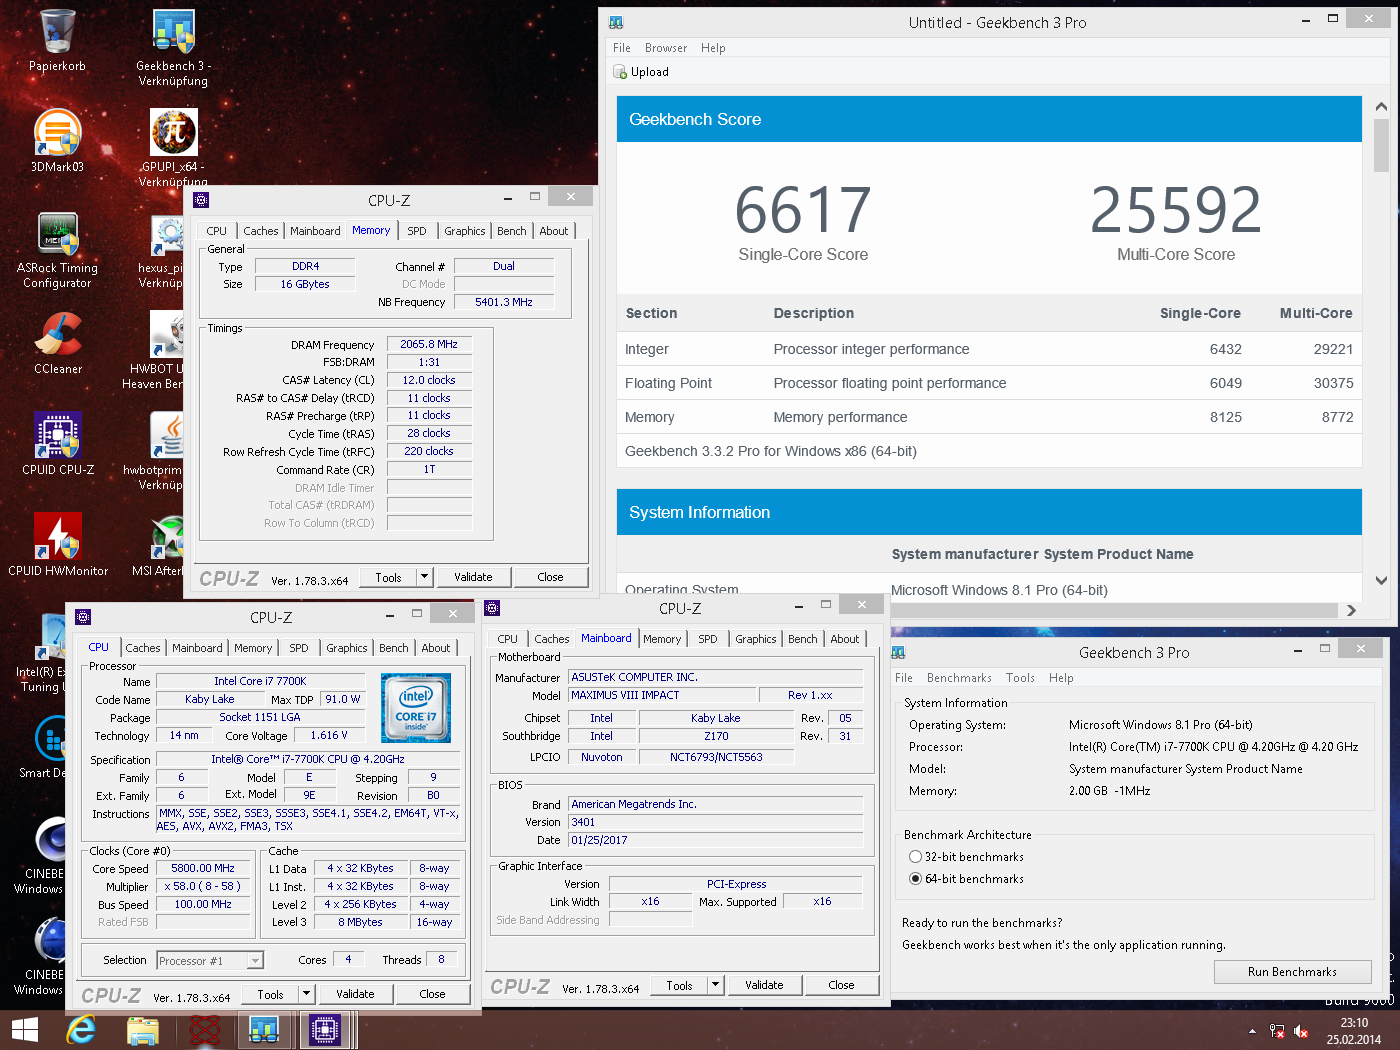1400x1050 pixels.
Task: Click the Memory row in Geekbench score table
Action: click(989, 417)
